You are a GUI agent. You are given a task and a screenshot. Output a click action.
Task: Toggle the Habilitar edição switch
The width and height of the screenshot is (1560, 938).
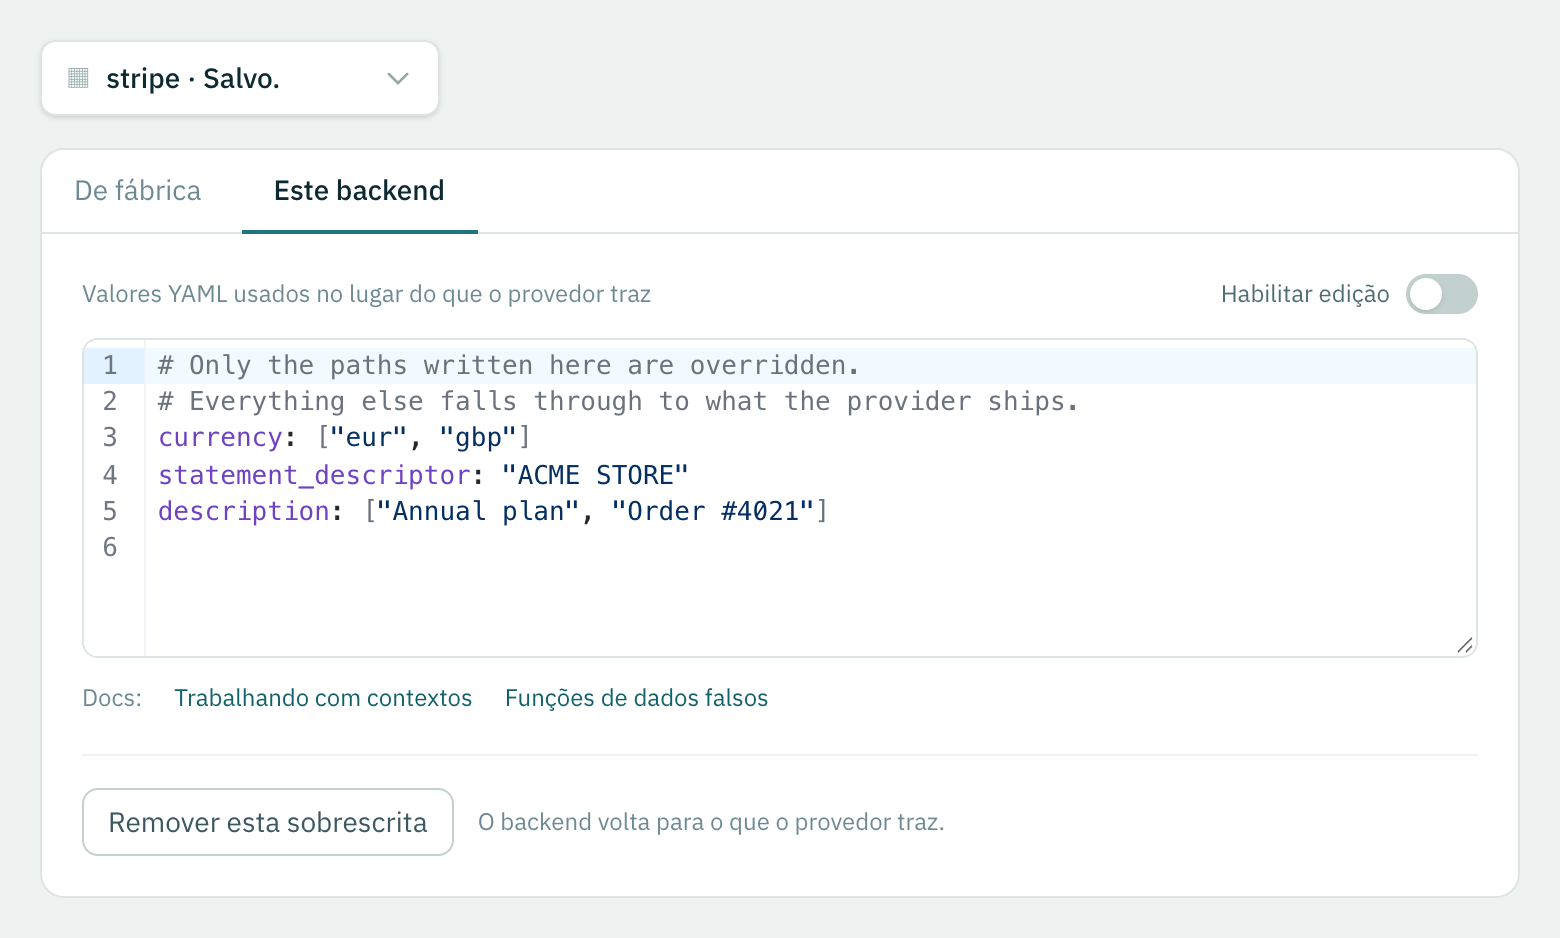click(1441, 294)
